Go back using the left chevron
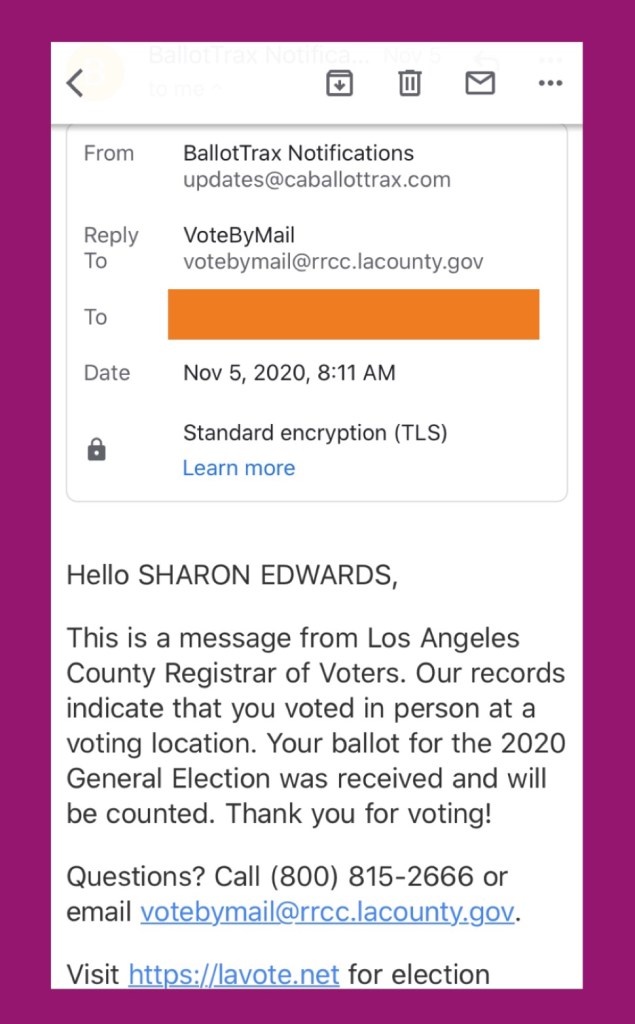Image resolution: width=635 pixels, height=1024 pixels. click(x=75, y=83)
